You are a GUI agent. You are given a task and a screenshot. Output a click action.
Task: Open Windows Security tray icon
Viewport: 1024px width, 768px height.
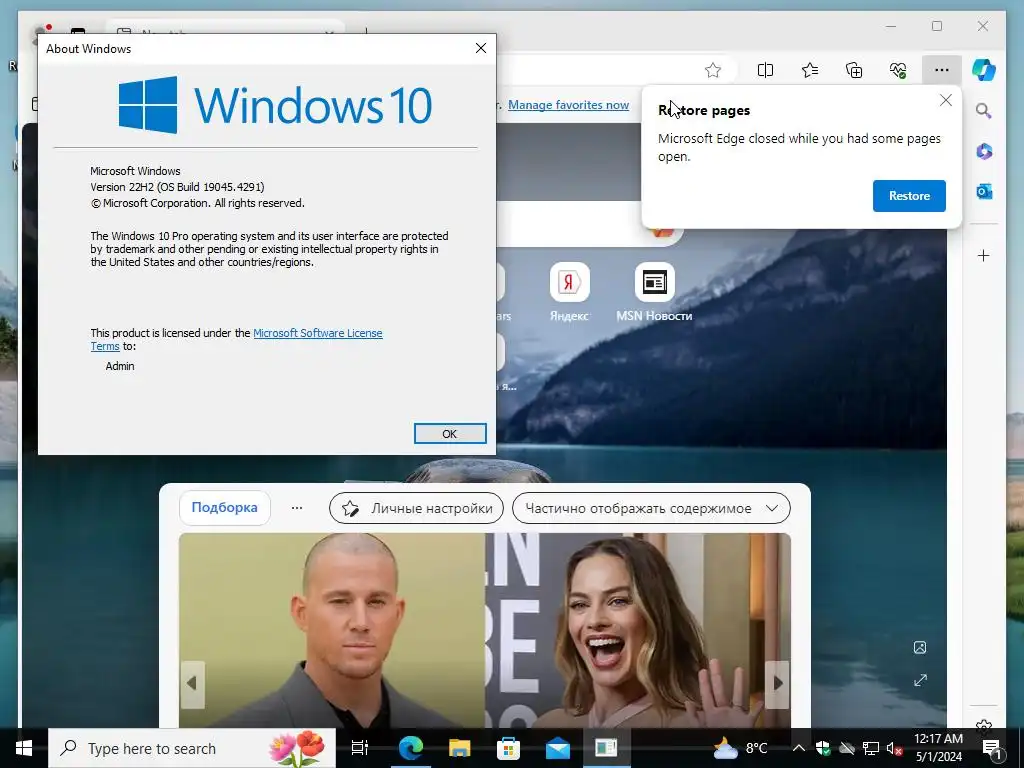click(x=823, y=748)
